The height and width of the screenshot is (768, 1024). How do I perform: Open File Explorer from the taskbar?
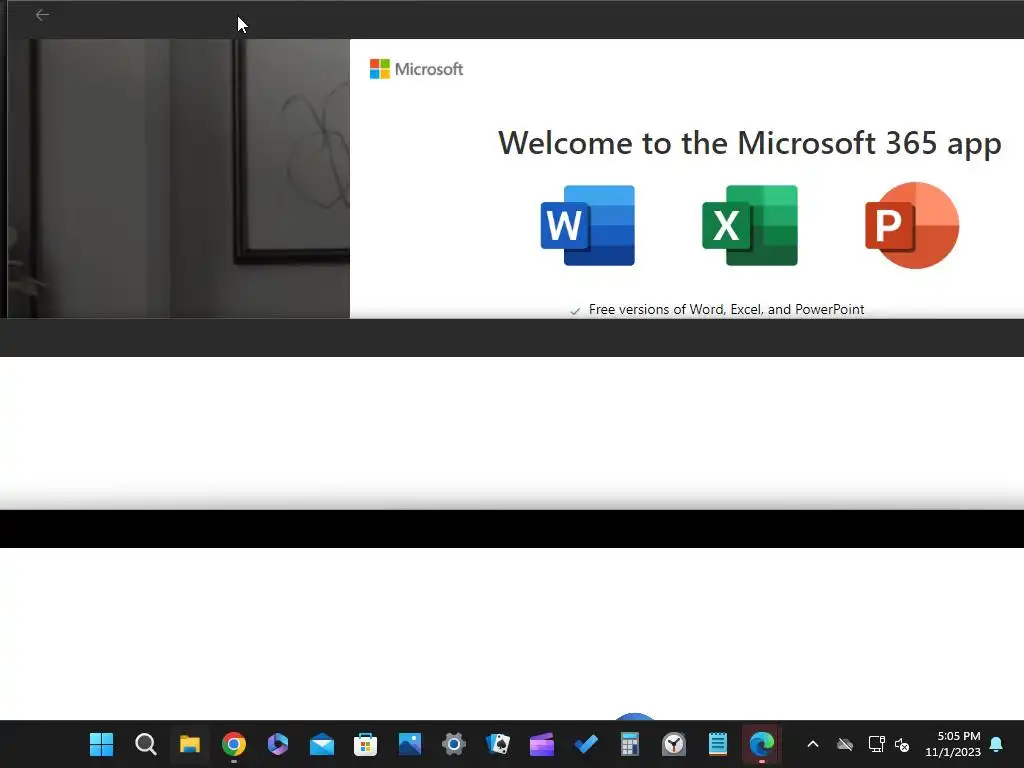190,744
